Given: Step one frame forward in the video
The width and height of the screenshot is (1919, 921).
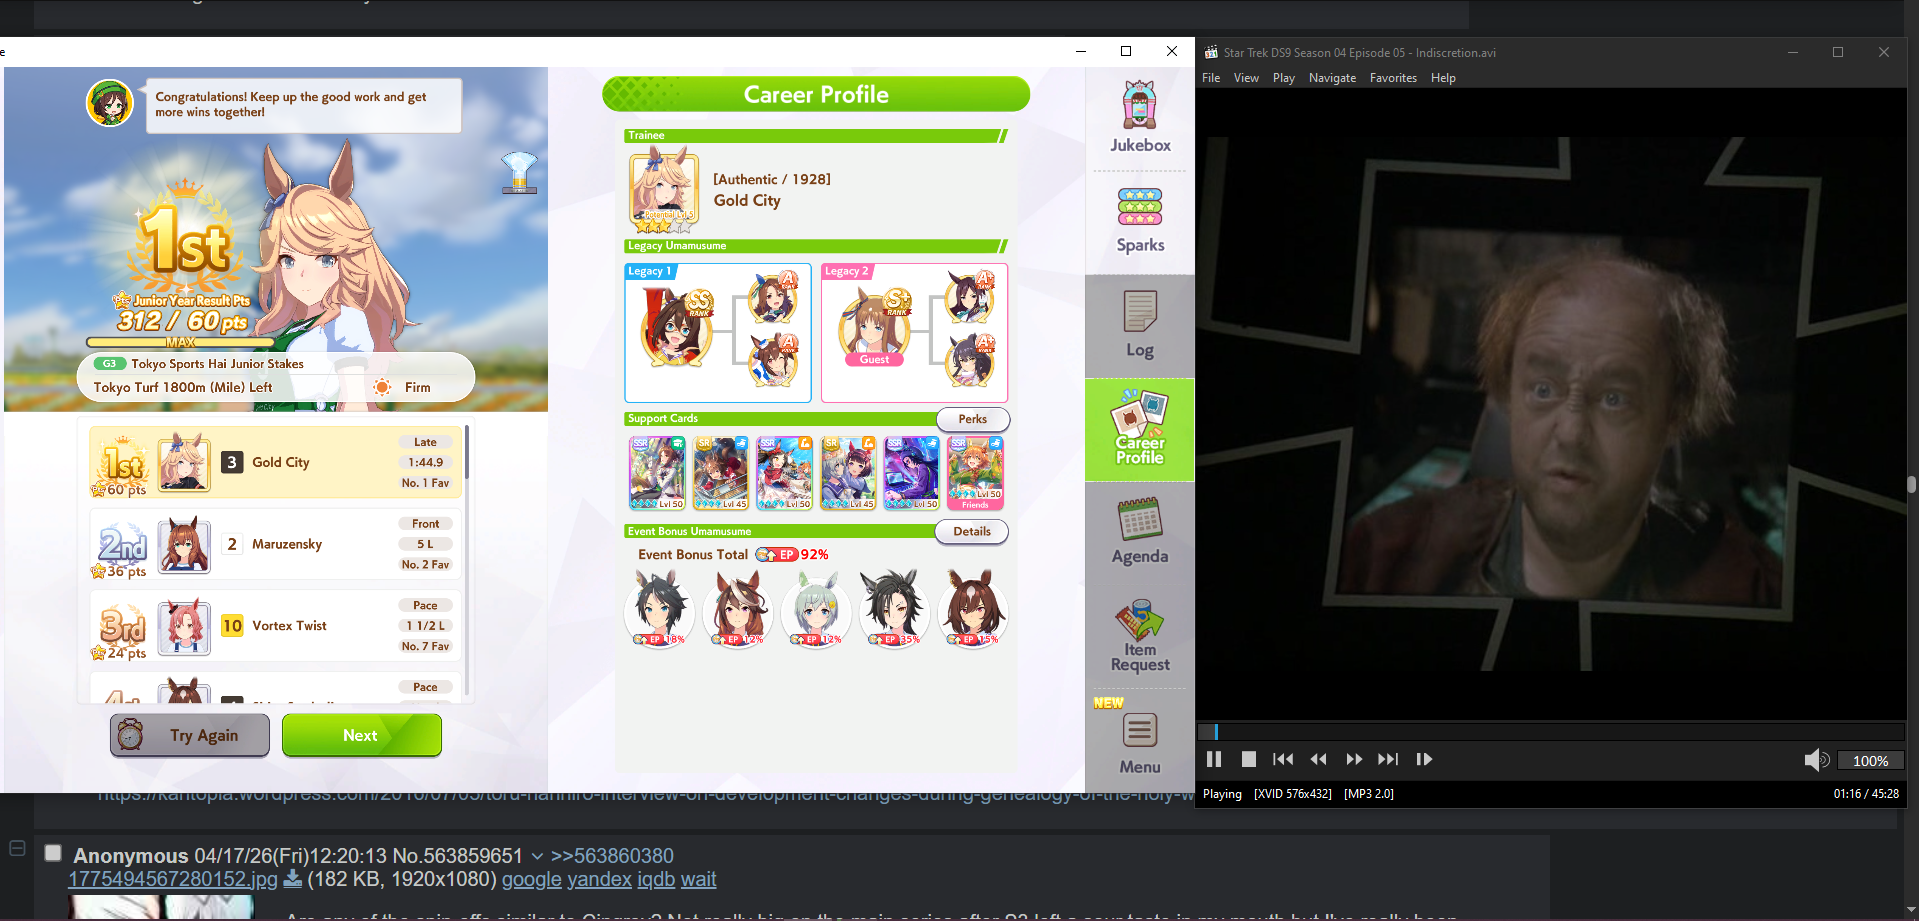Looking at the screenshot, I should pos(1424,760).
